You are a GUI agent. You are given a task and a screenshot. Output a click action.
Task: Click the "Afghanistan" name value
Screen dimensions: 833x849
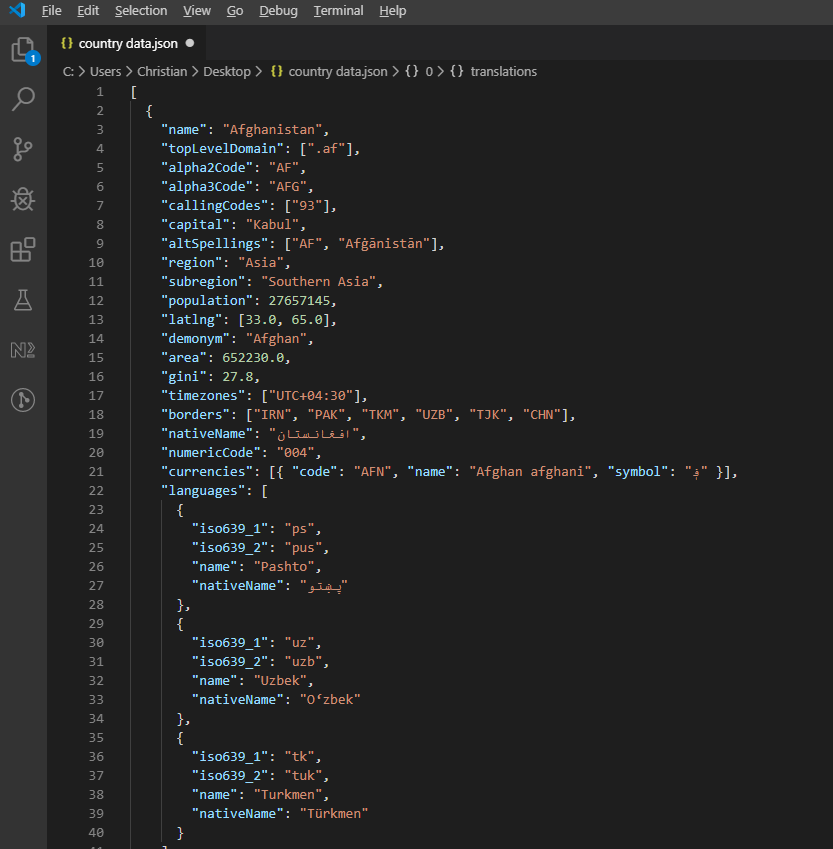(x=272, y=130)
